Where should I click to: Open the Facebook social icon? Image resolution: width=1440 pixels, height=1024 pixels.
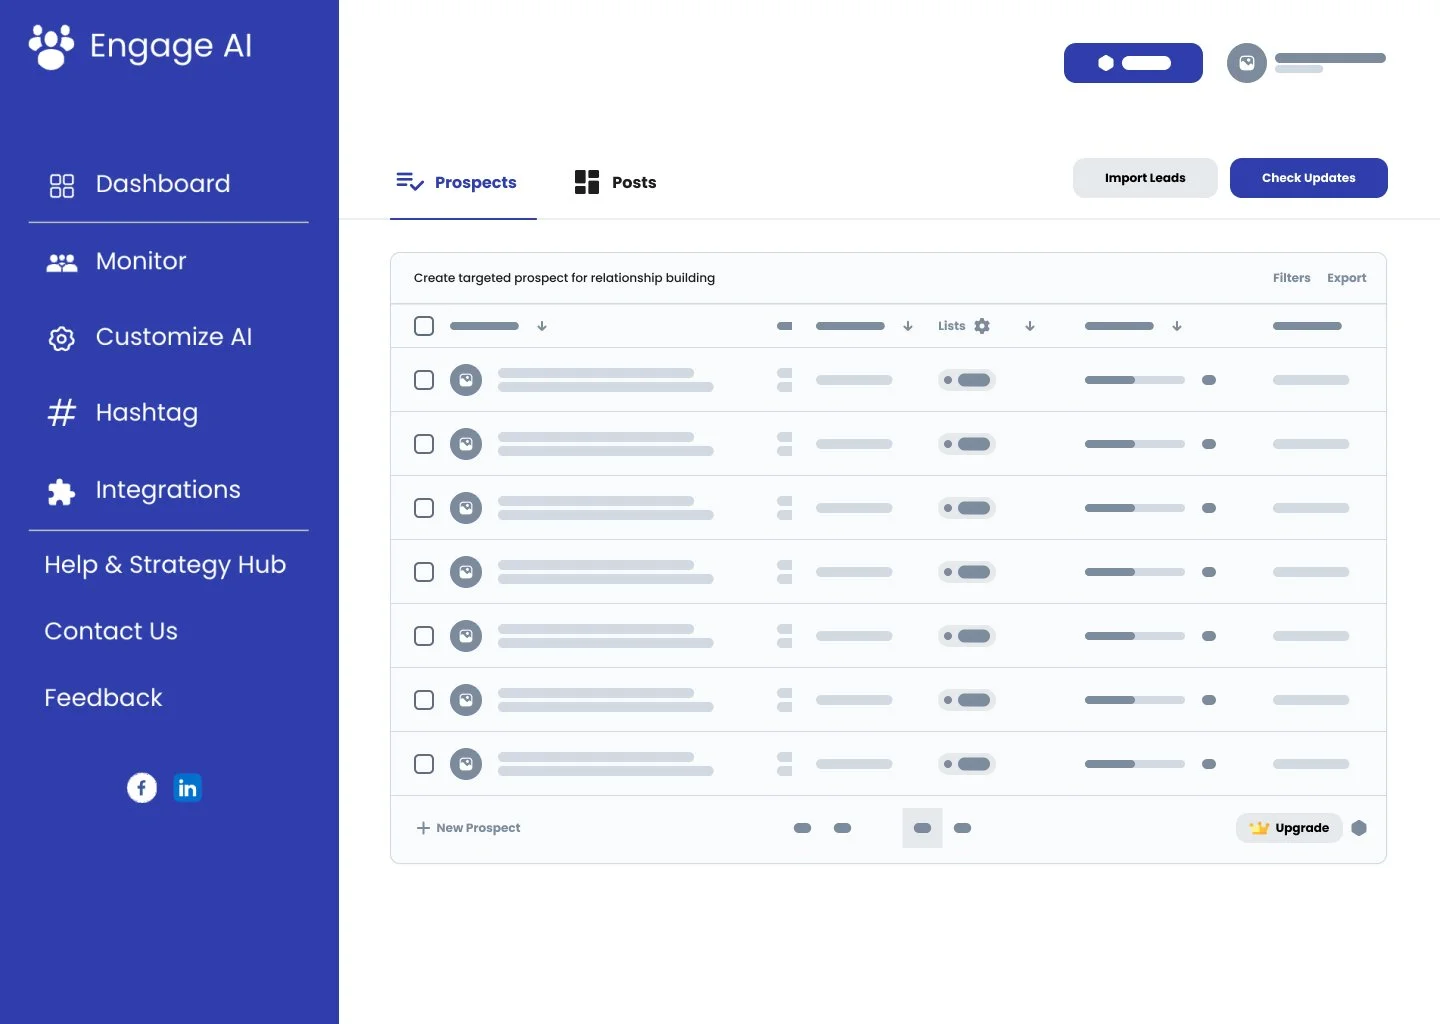tap(142, 788)
